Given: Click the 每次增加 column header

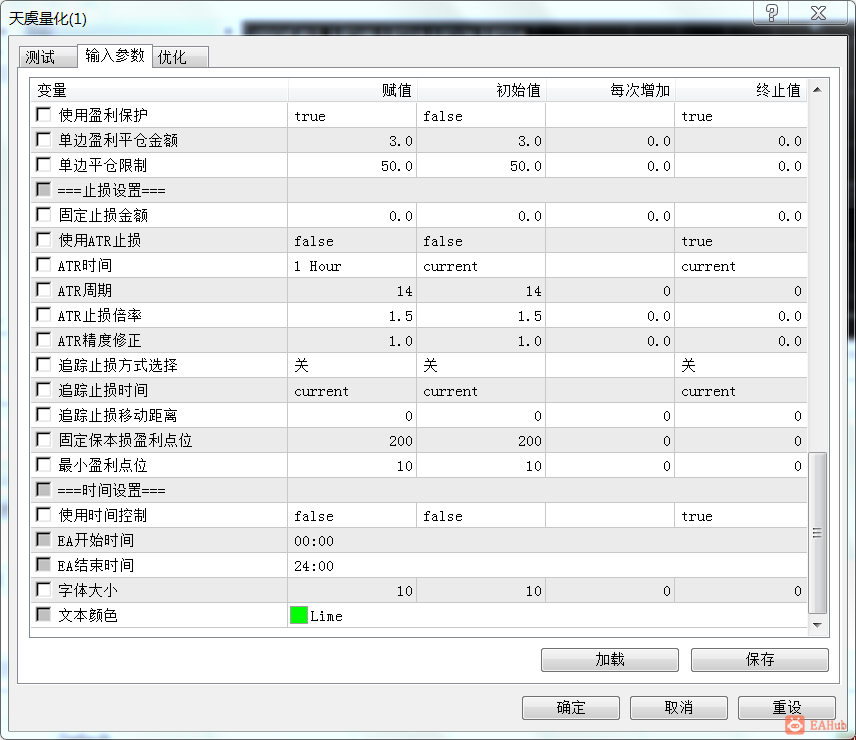Looking at the screenshot, I should pos(610,90).
